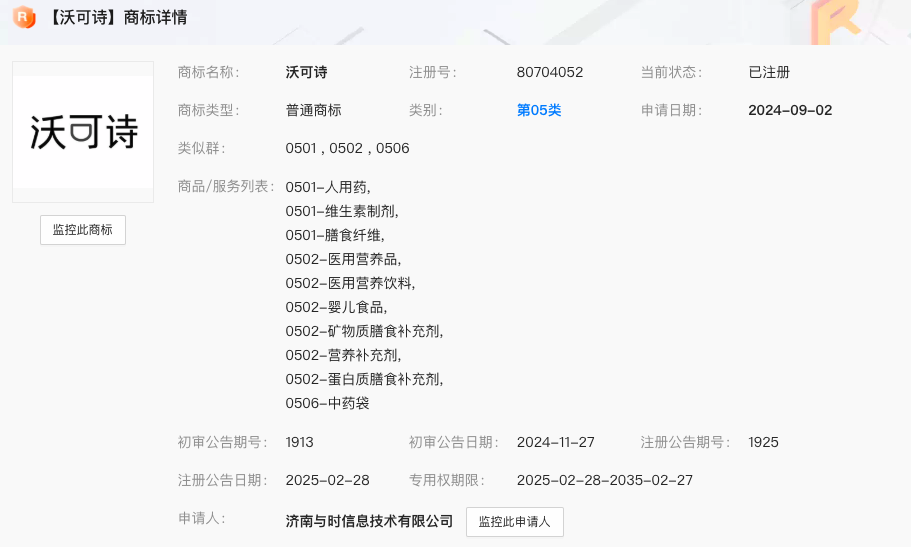This screenshot has width=911, height=547.
Task: Select exclusive period 2025-02-28-2035-02-27
Action: tap(605, 480)
